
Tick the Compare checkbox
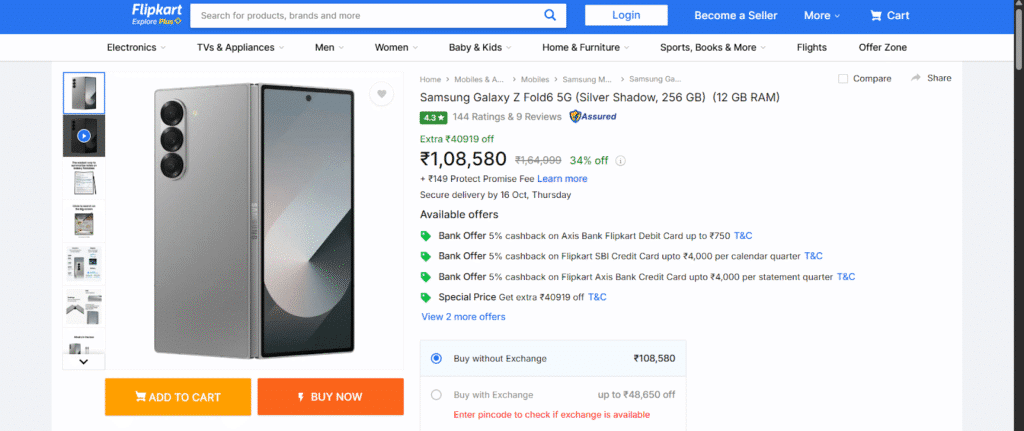[x=843, y=78]
